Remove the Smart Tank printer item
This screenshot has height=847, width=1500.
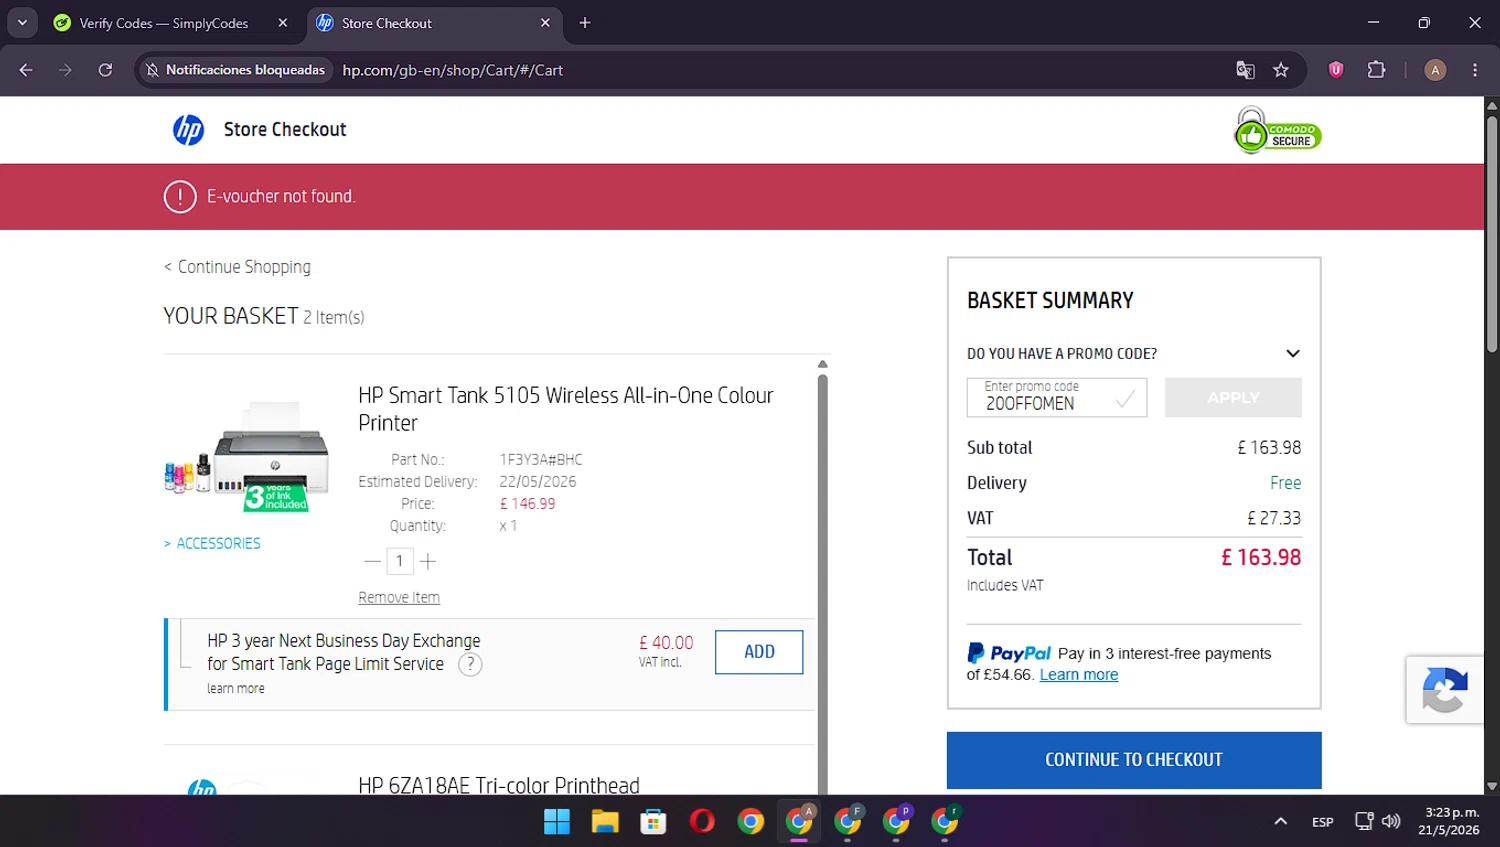(399, 597)
